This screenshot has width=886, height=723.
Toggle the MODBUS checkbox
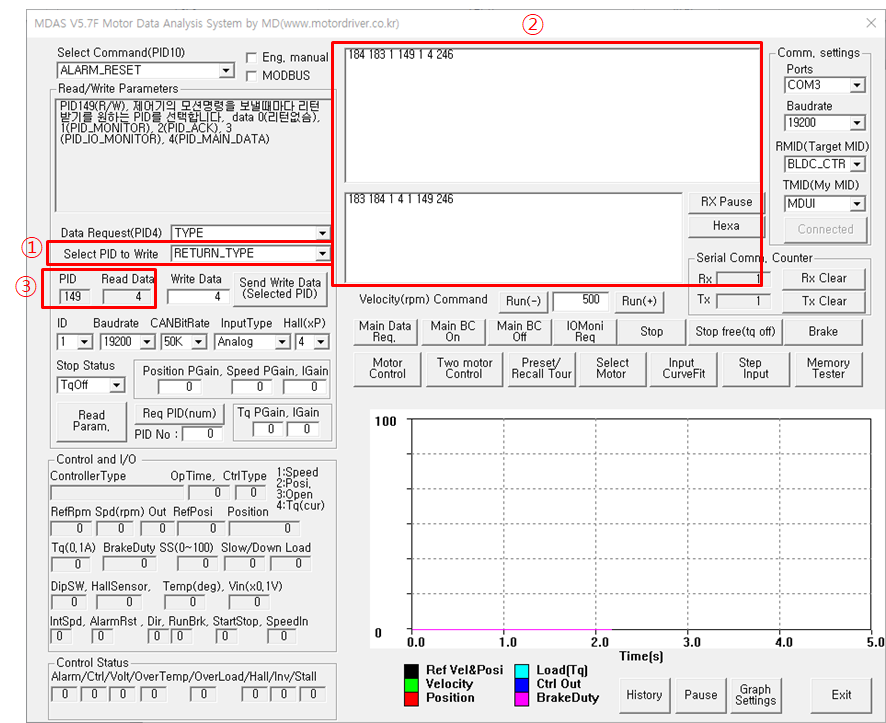(x=252, y=76)
